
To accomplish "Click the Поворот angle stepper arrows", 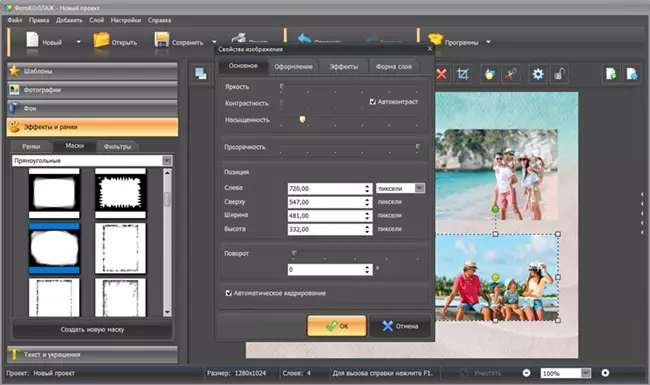I will coord(367,269).
